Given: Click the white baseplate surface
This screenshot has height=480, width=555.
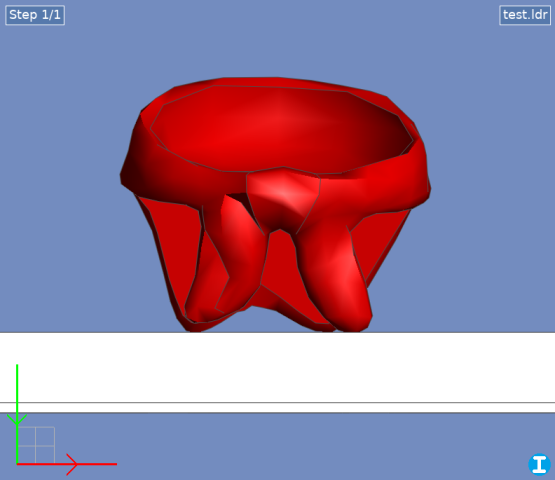Looking at the screenshot, I should tap(278, 367).
